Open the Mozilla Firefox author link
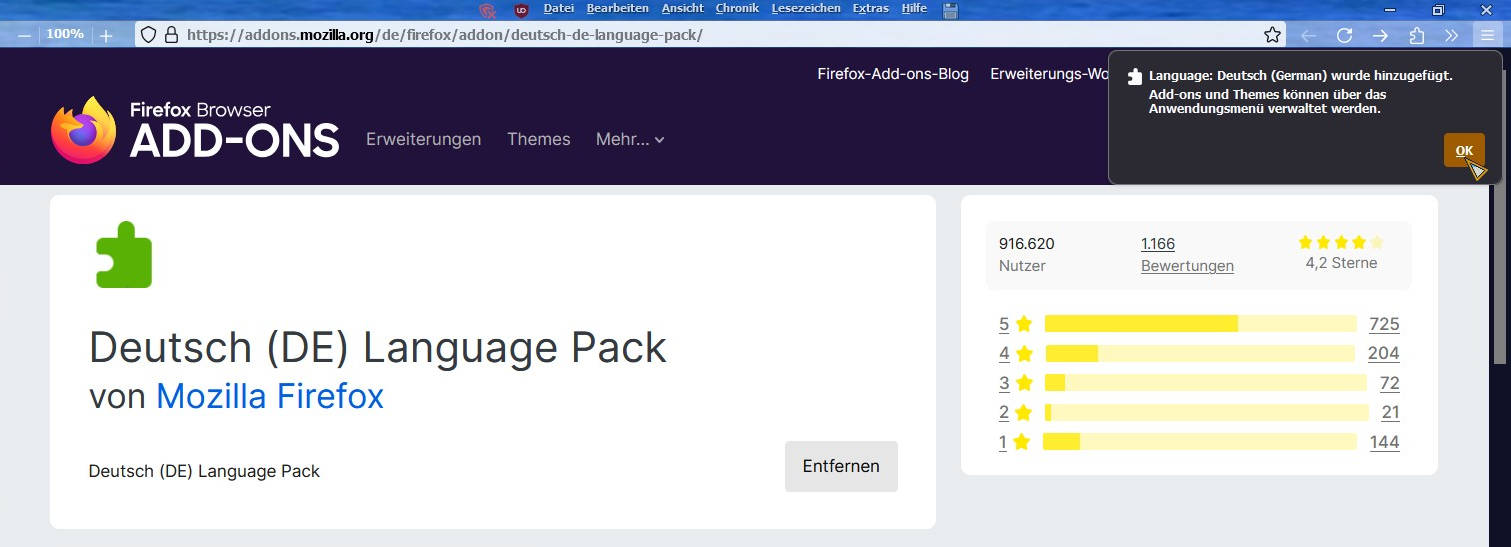 (270, 397)
